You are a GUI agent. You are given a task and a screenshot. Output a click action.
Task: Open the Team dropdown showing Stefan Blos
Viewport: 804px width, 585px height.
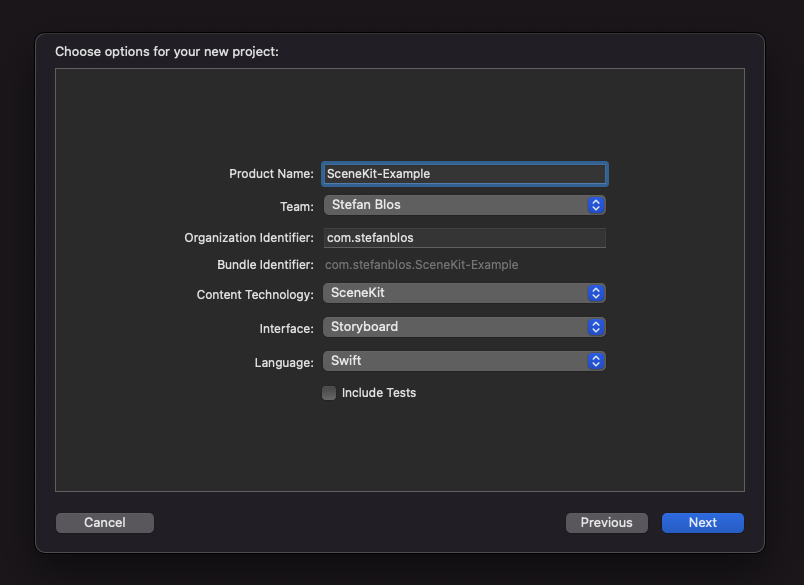coord(465,206)
